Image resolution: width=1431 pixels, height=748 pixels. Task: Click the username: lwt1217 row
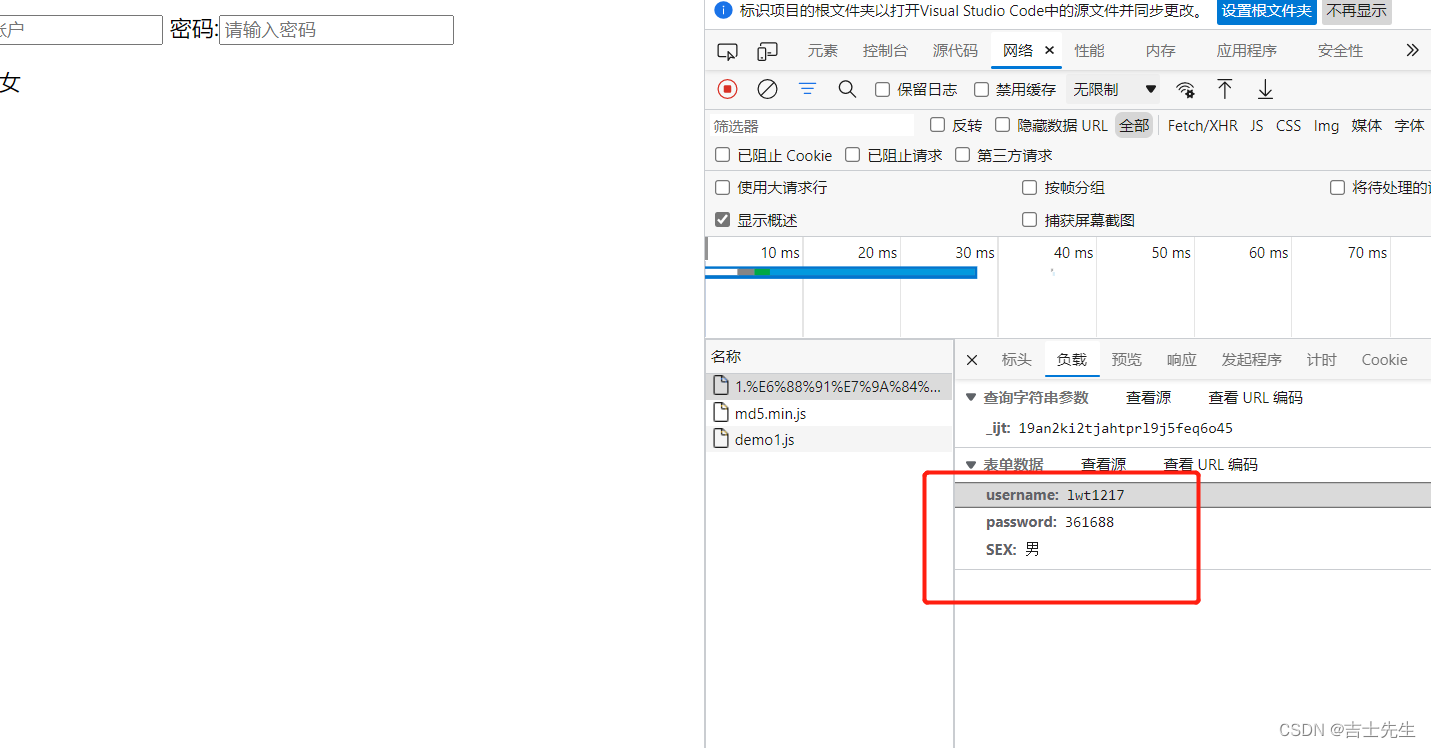(x=1192, y=495)
